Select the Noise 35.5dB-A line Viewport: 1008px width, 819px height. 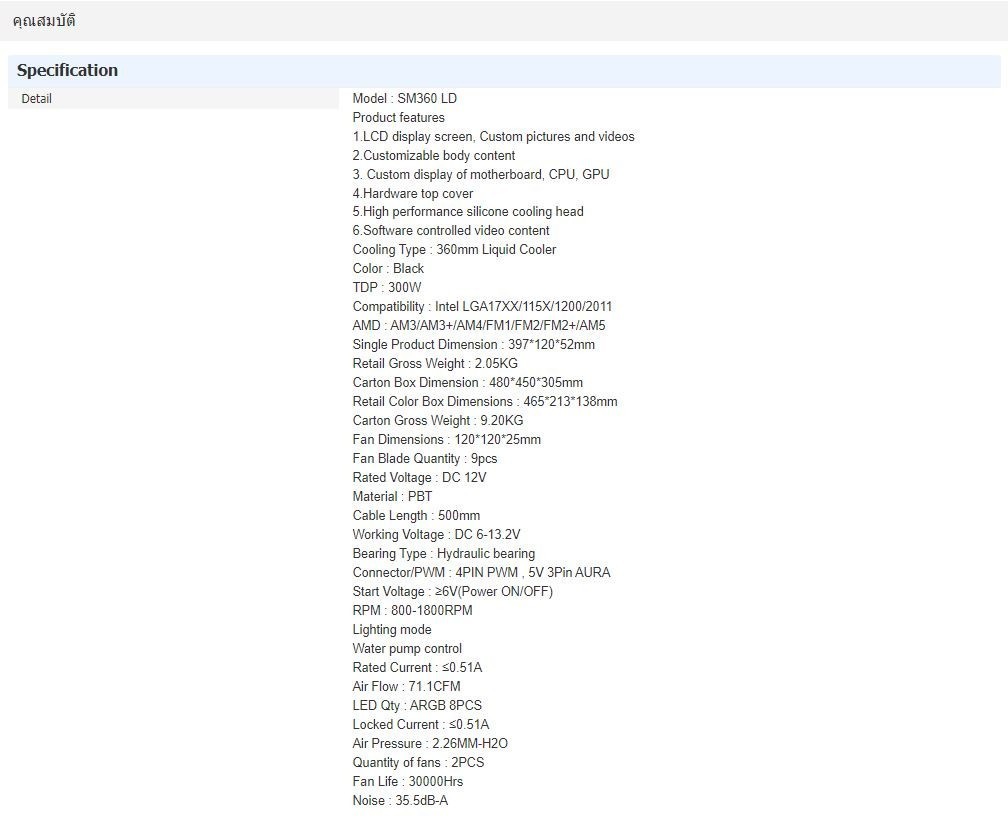(400, 801)
